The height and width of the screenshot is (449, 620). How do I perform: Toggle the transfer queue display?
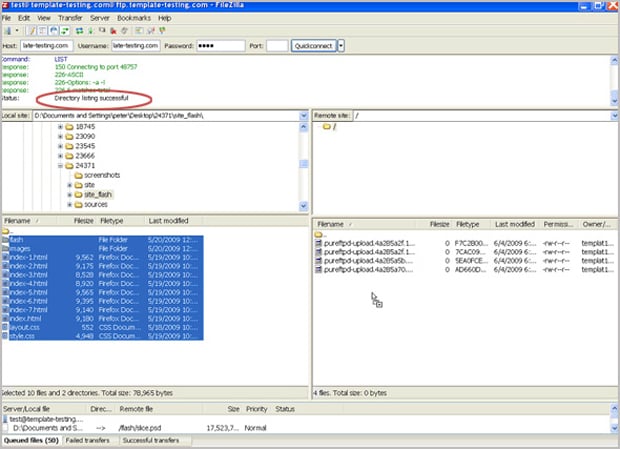coord(64,31)
